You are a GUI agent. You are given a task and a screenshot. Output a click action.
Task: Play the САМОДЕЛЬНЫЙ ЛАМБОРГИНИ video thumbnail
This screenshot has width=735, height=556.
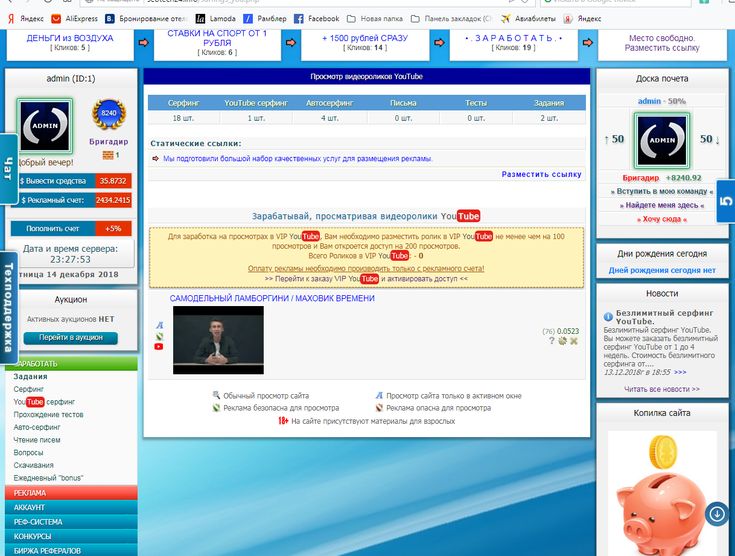click(x=218, y=340)
